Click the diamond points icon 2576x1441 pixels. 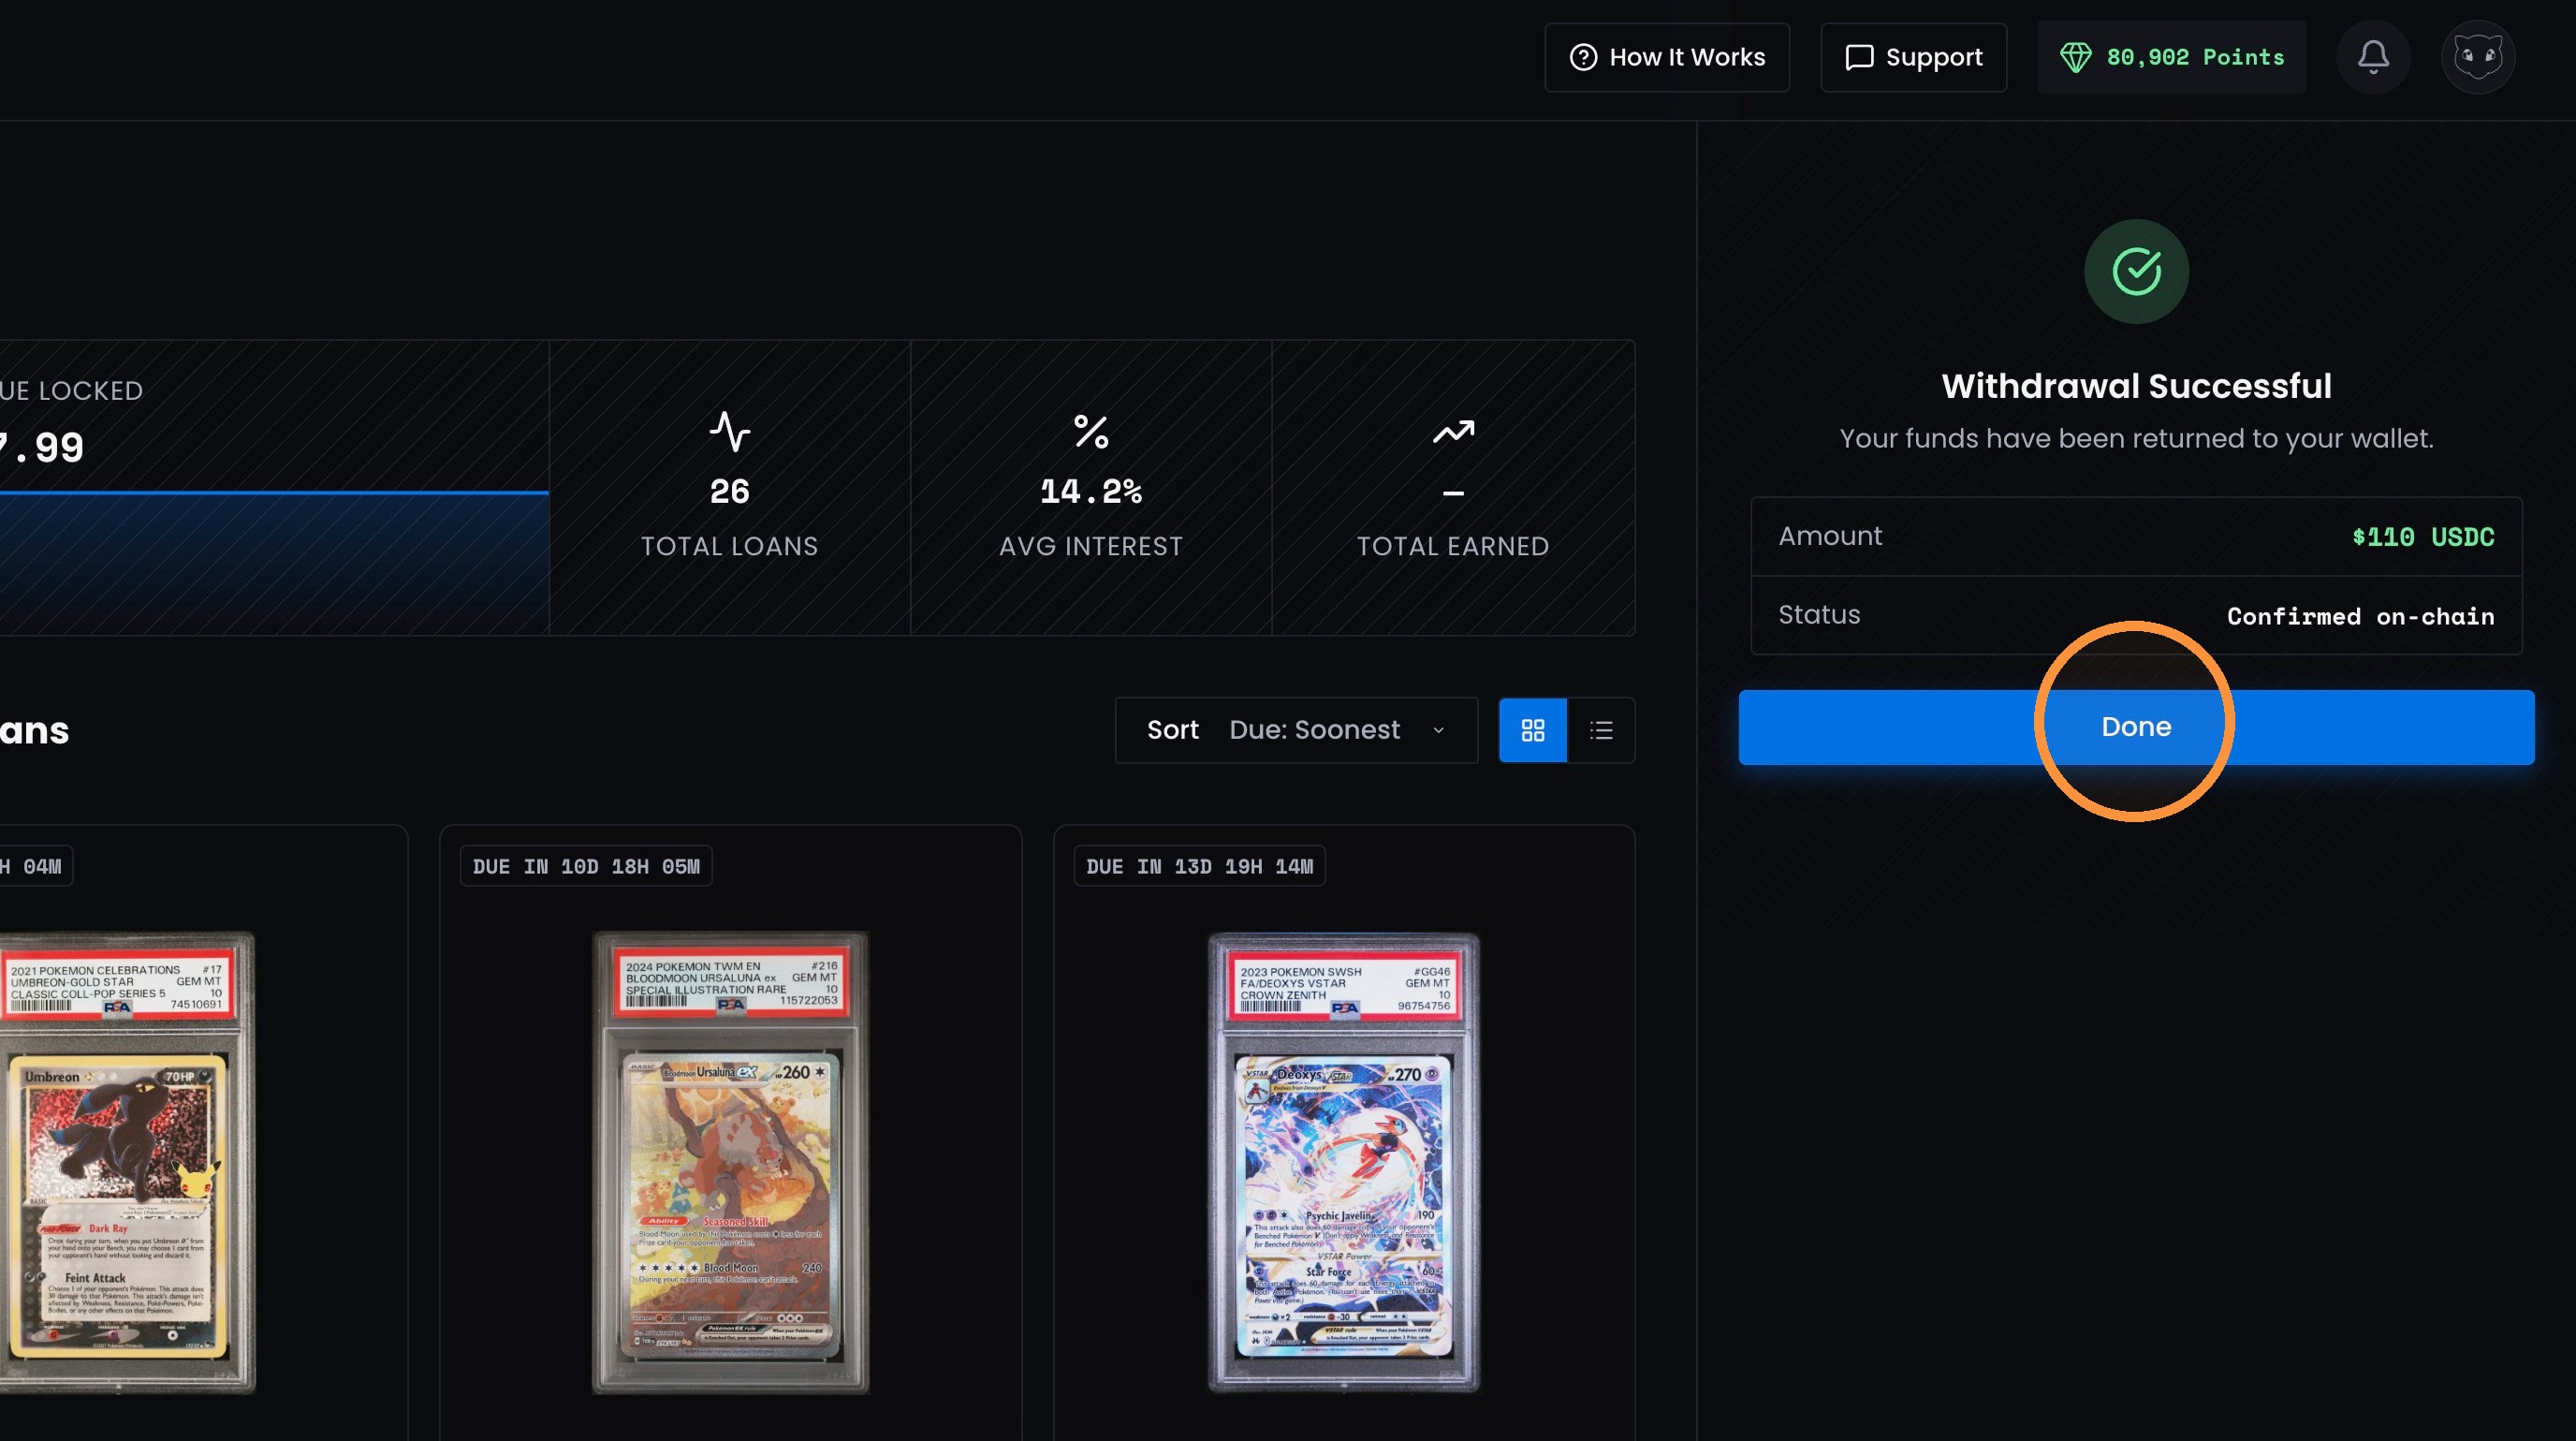(x=2075, y=58)
